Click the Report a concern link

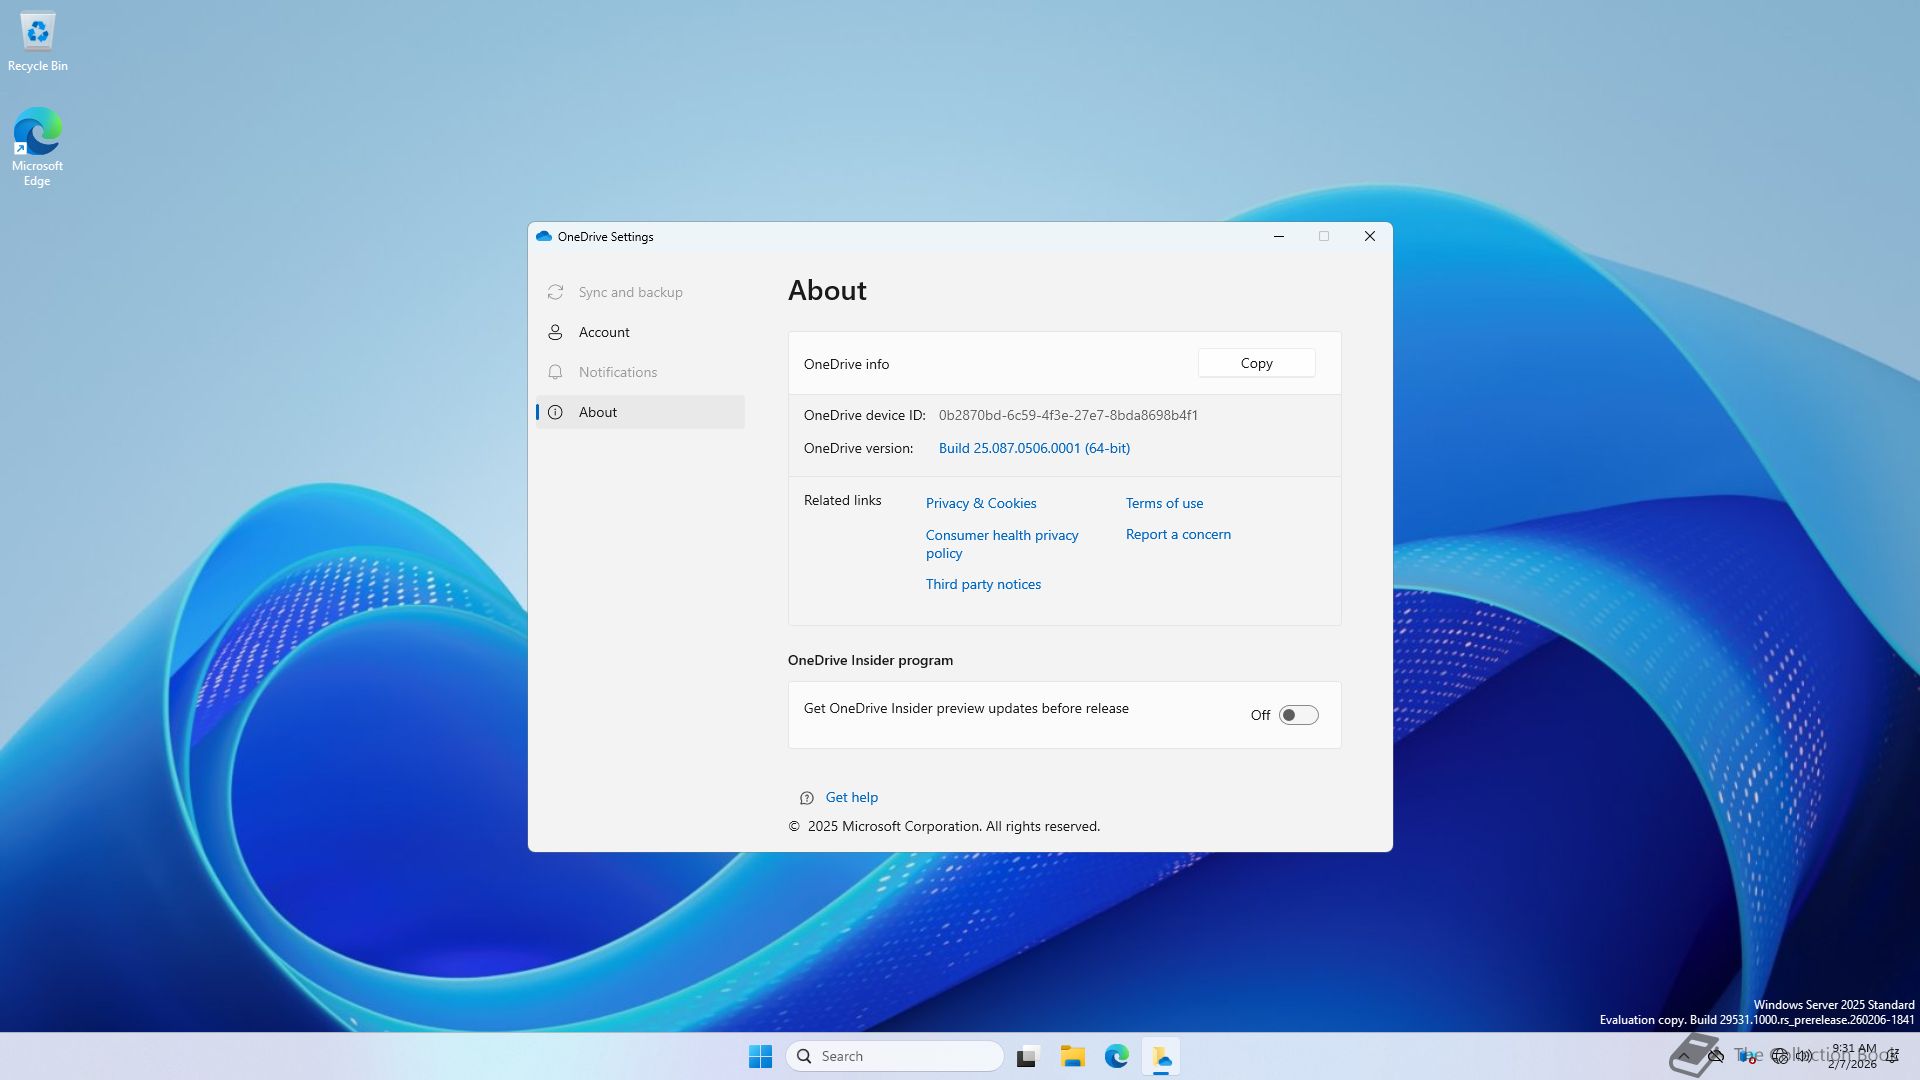tap(1178, 534)
